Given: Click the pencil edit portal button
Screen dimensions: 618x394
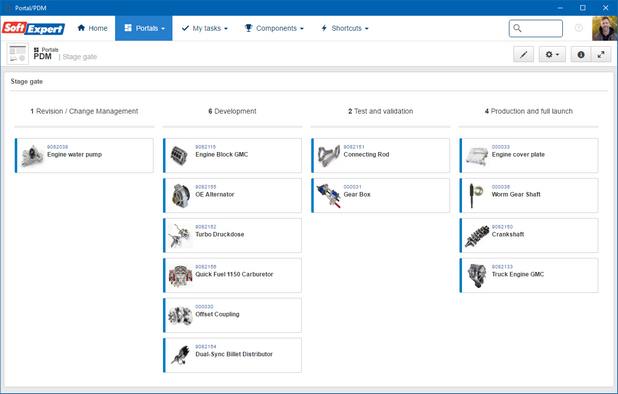Looking at the screenshot, I should point(523,54).
